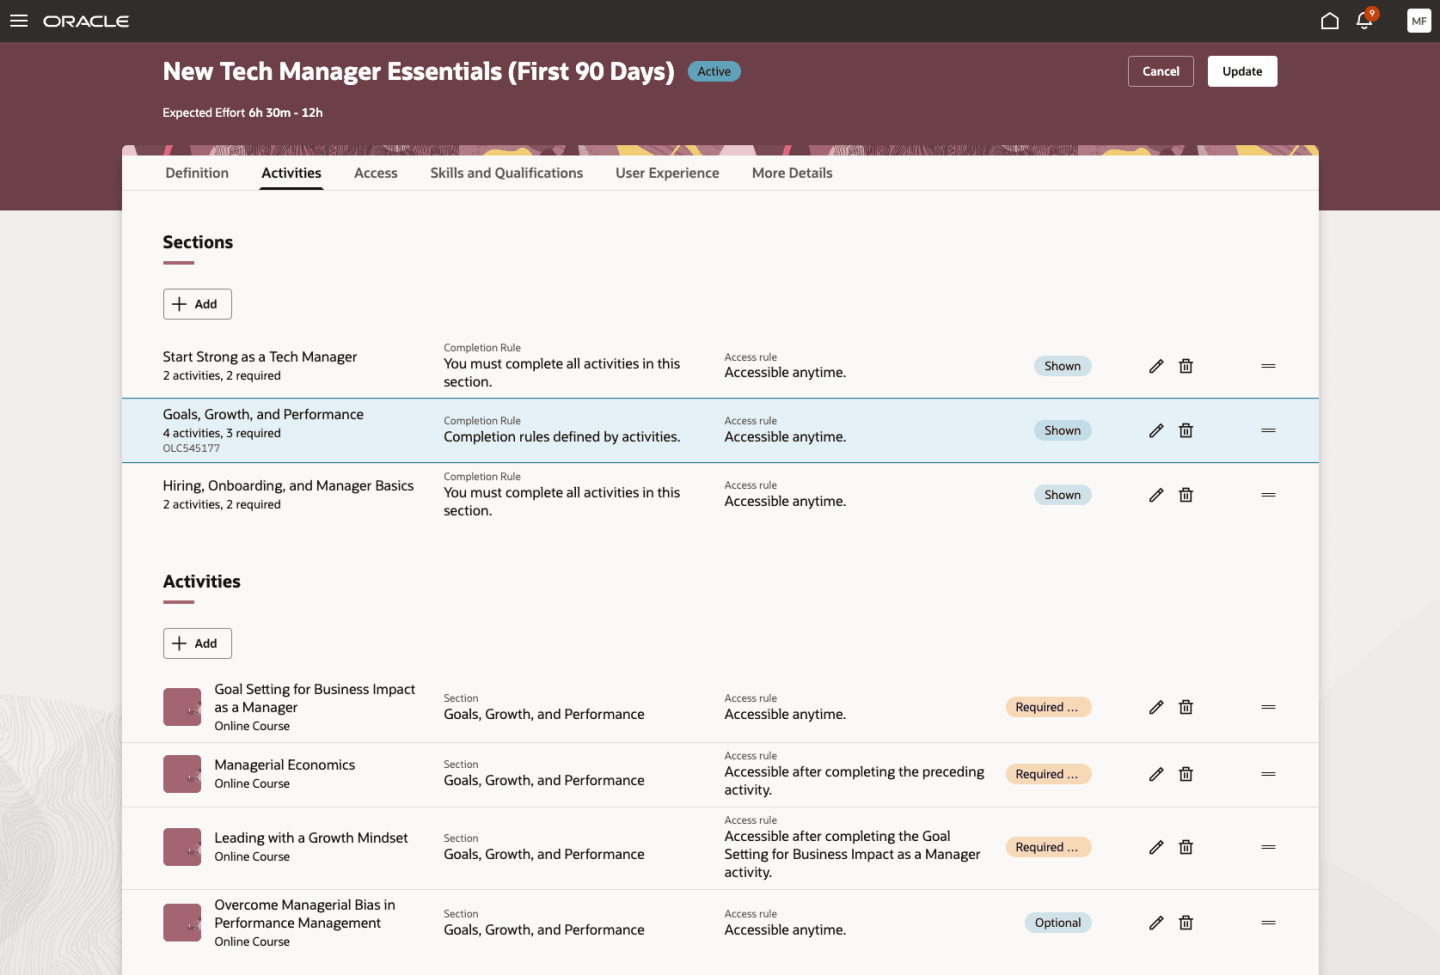
Task: Delete the Overcome Managerial Bias activity
Action: (x=1186, y=923)
